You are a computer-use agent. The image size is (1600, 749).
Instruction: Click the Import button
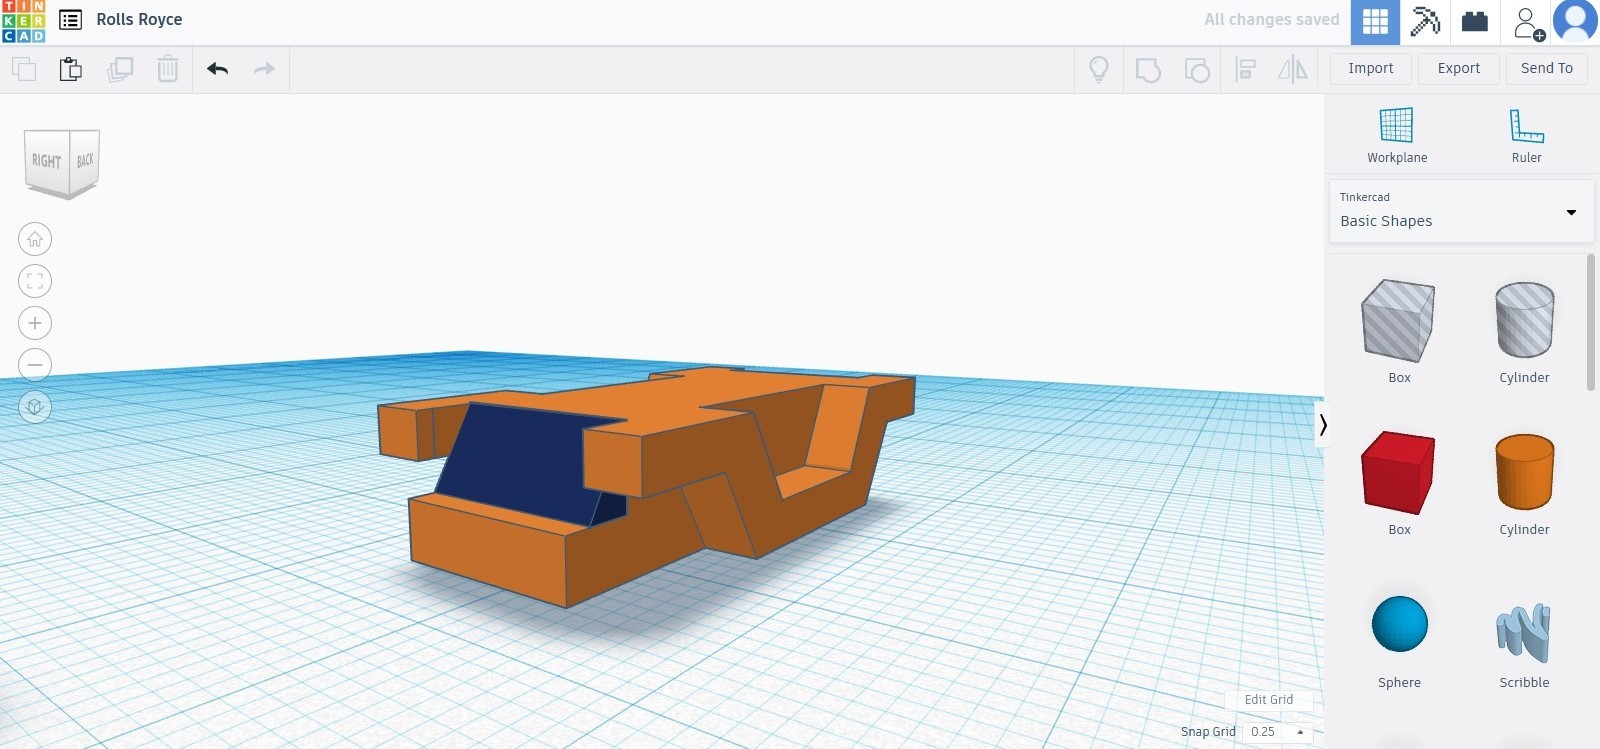click(x=1371, y=69)
